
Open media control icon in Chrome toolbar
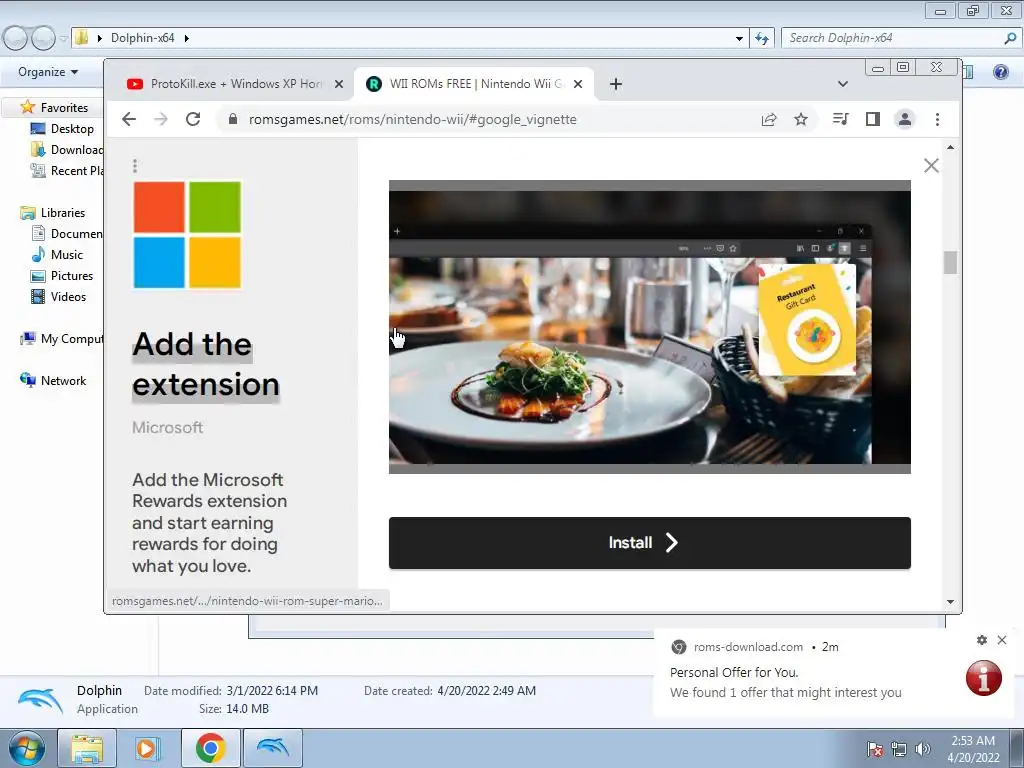840,119
